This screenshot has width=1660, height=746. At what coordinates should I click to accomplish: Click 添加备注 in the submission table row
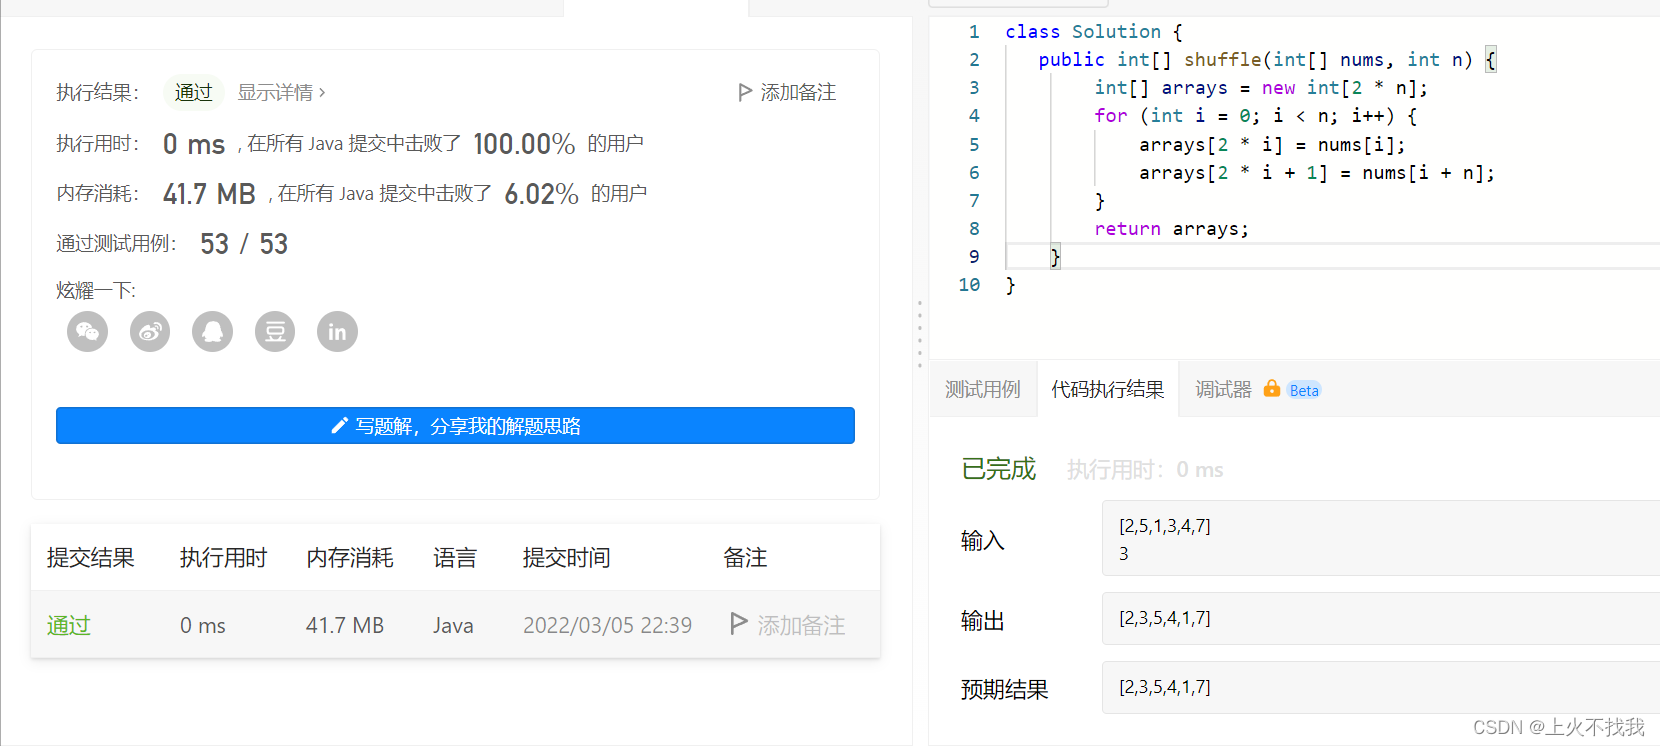tap(801, 625)
